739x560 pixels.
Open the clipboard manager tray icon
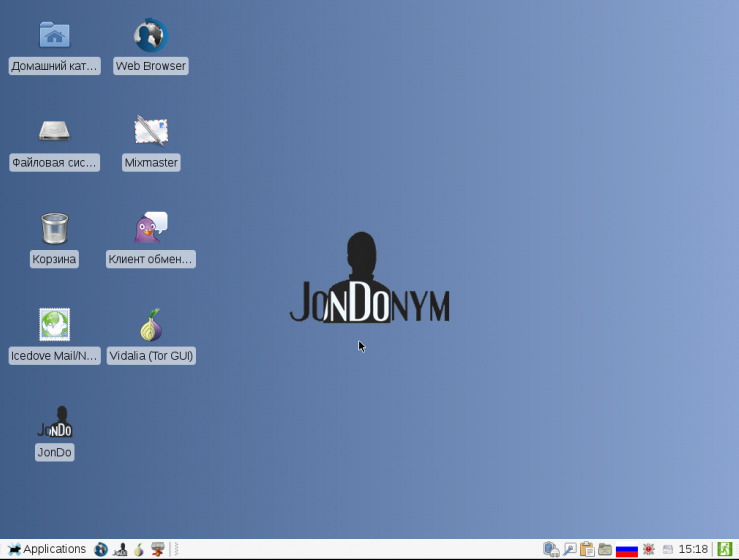(587, 549)
